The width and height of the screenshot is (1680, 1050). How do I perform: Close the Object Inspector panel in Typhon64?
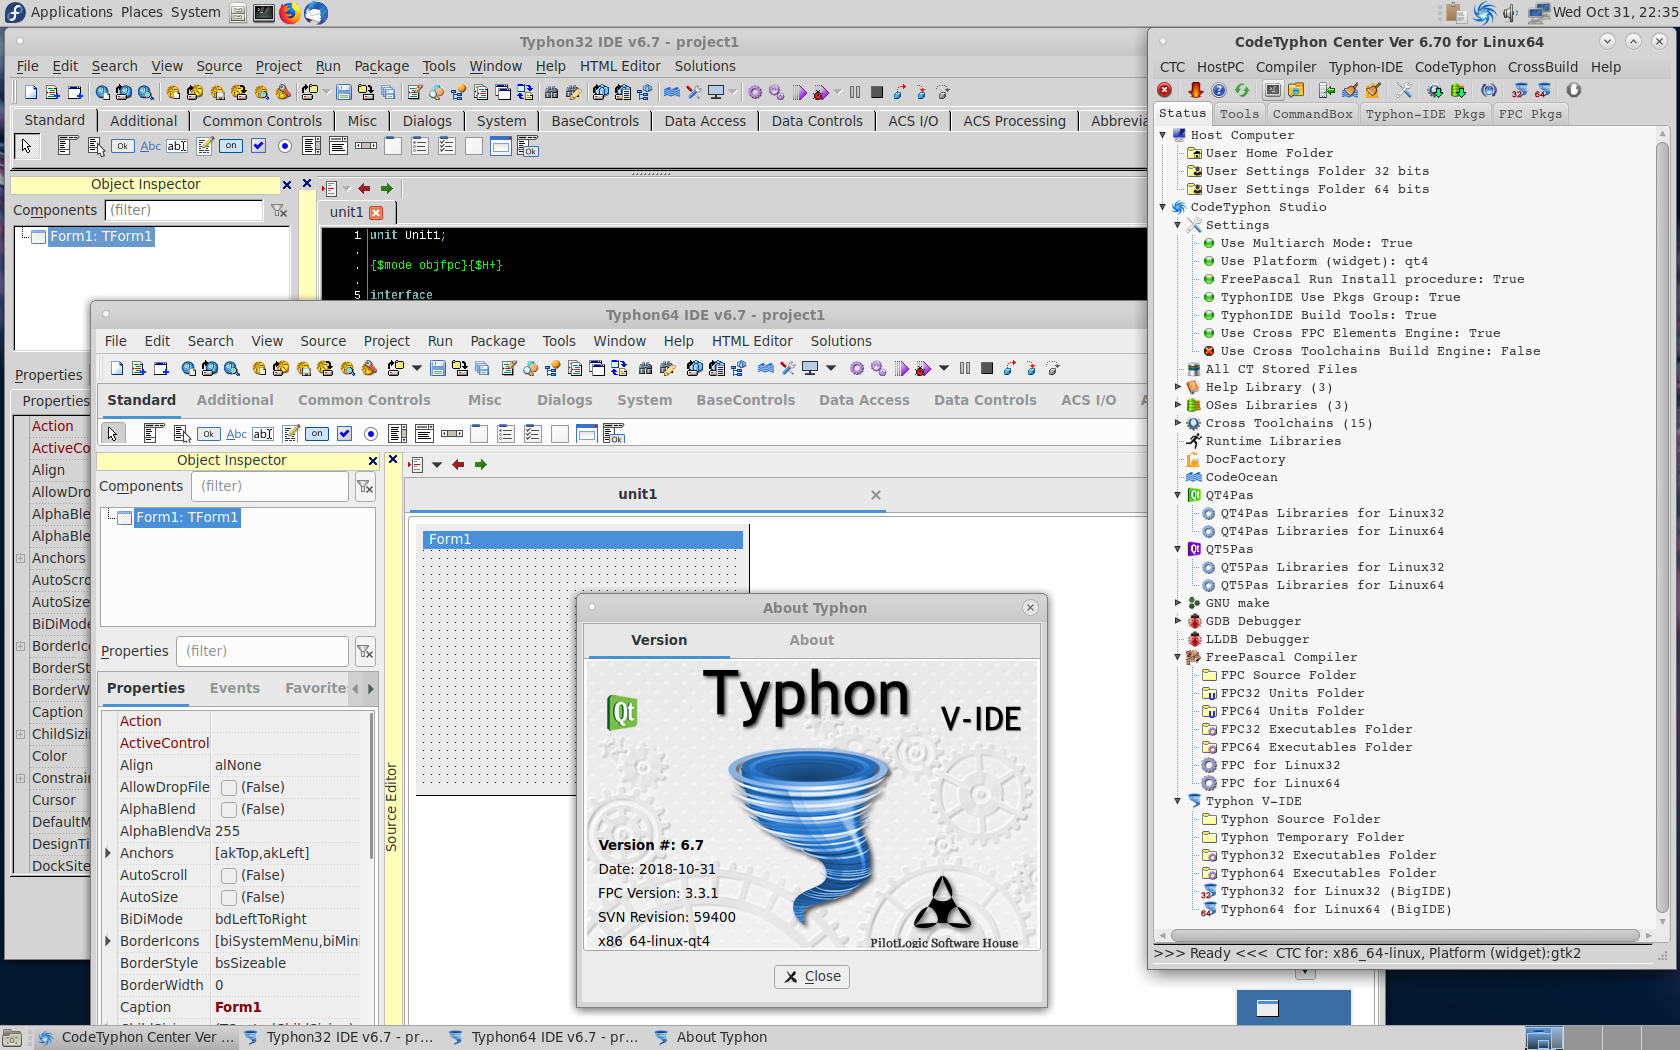373,461
